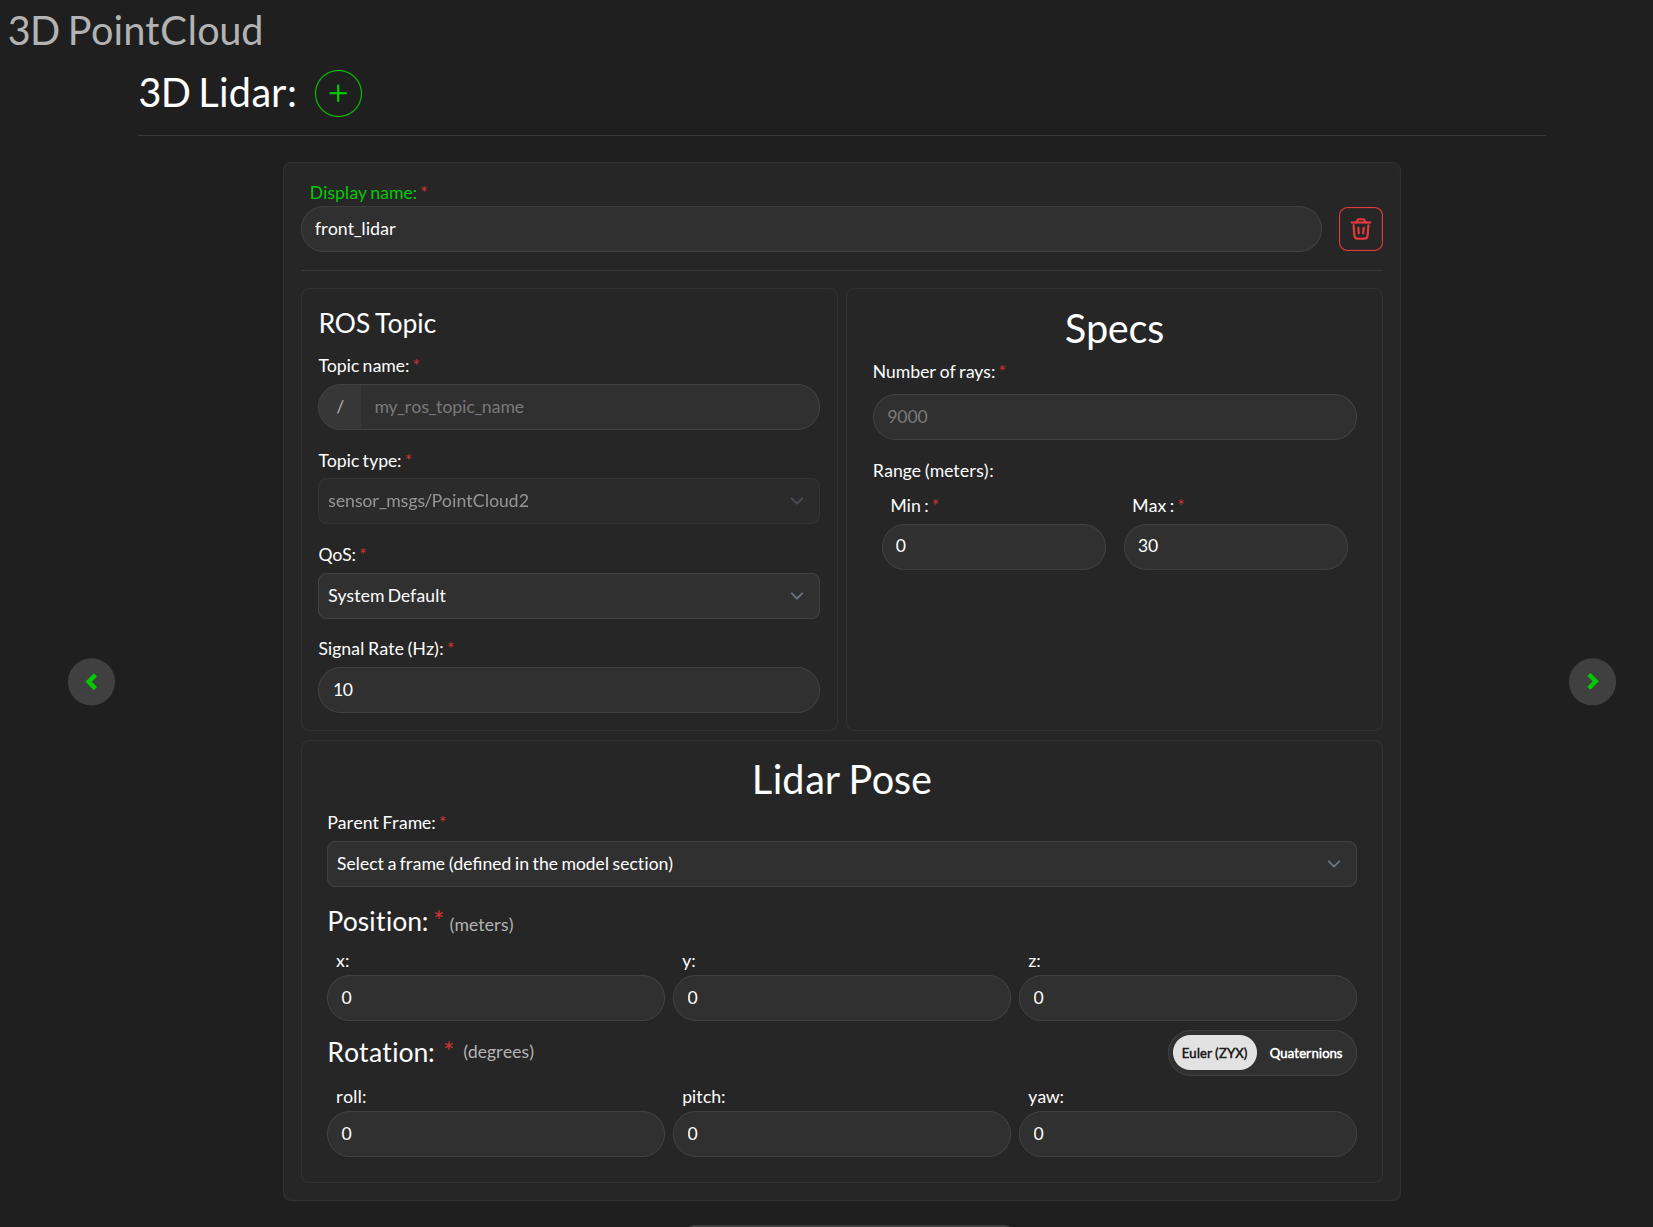Go to next section with right arrow
The image size is (1653, 1227).
[x=1592, y=682]
